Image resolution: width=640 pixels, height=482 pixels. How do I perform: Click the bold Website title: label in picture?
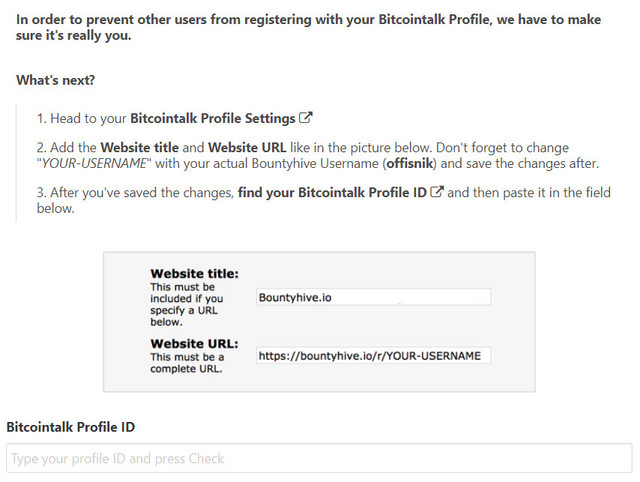[x=194, y=273]
